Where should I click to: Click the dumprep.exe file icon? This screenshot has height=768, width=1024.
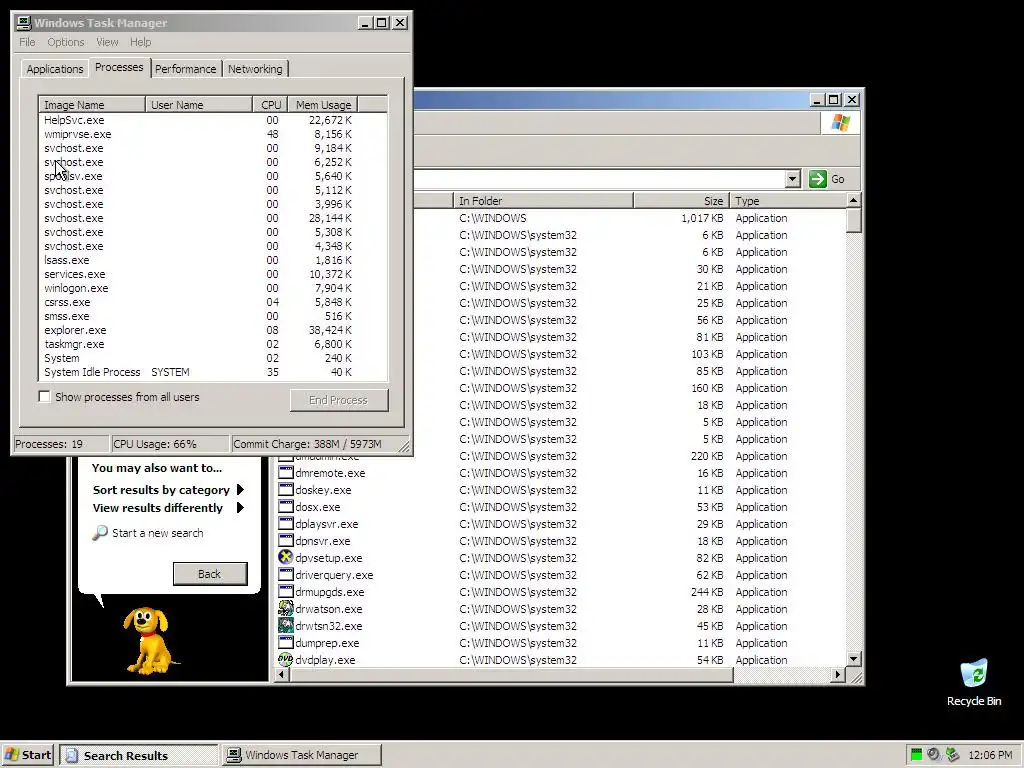[285, 643]
